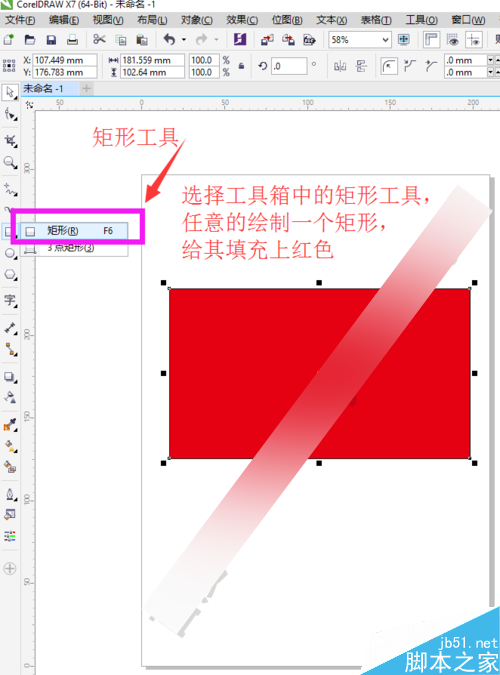Toggle the lock ratio padlock

pyautogui.click(x=242, y=66)
